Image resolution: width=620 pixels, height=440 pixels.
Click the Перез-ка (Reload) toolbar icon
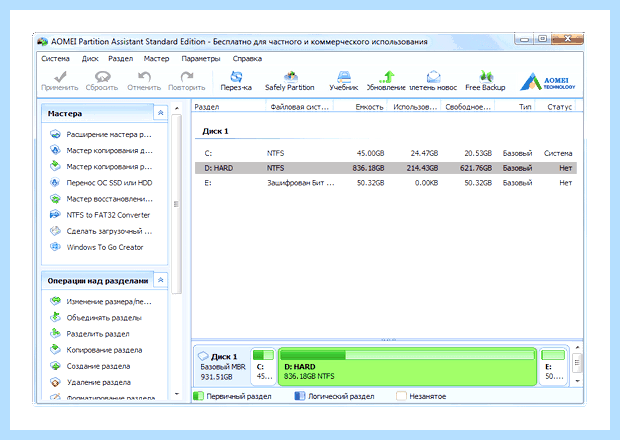[x=236, y=76]
